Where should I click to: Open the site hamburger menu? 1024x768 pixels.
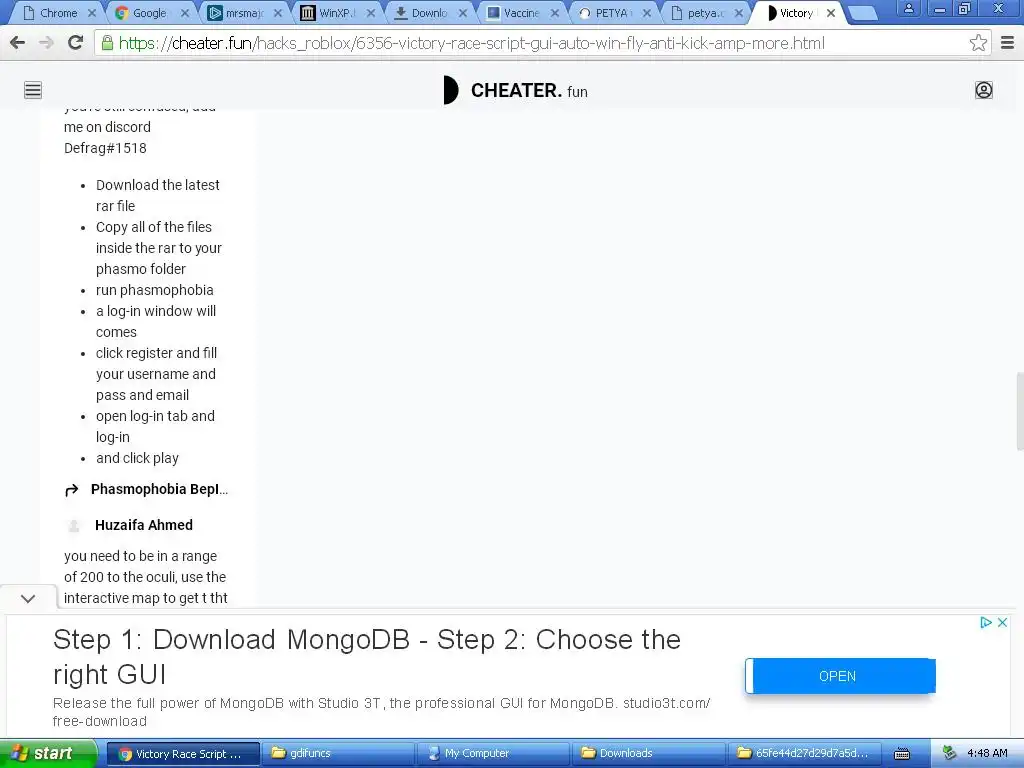(33, 90)
